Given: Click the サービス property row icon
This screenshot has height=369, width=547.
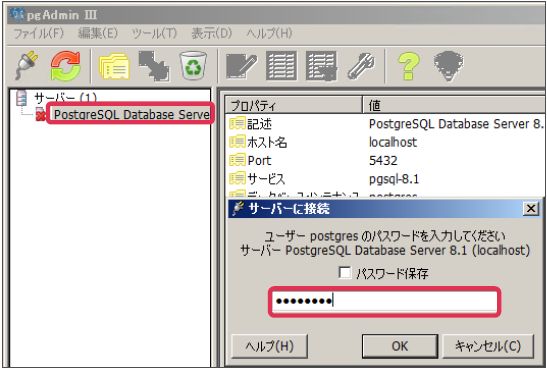Looking at the screenshot, I should click(x=237, y=179).
